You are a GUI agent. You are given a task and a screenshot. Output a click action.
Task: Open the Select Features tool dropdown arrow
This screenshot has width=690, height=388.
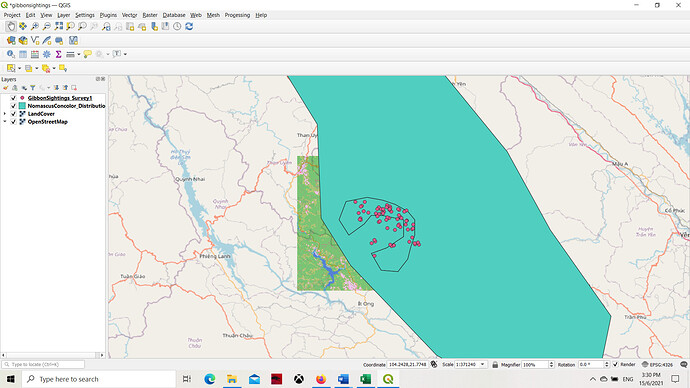(x=19, y=68)
